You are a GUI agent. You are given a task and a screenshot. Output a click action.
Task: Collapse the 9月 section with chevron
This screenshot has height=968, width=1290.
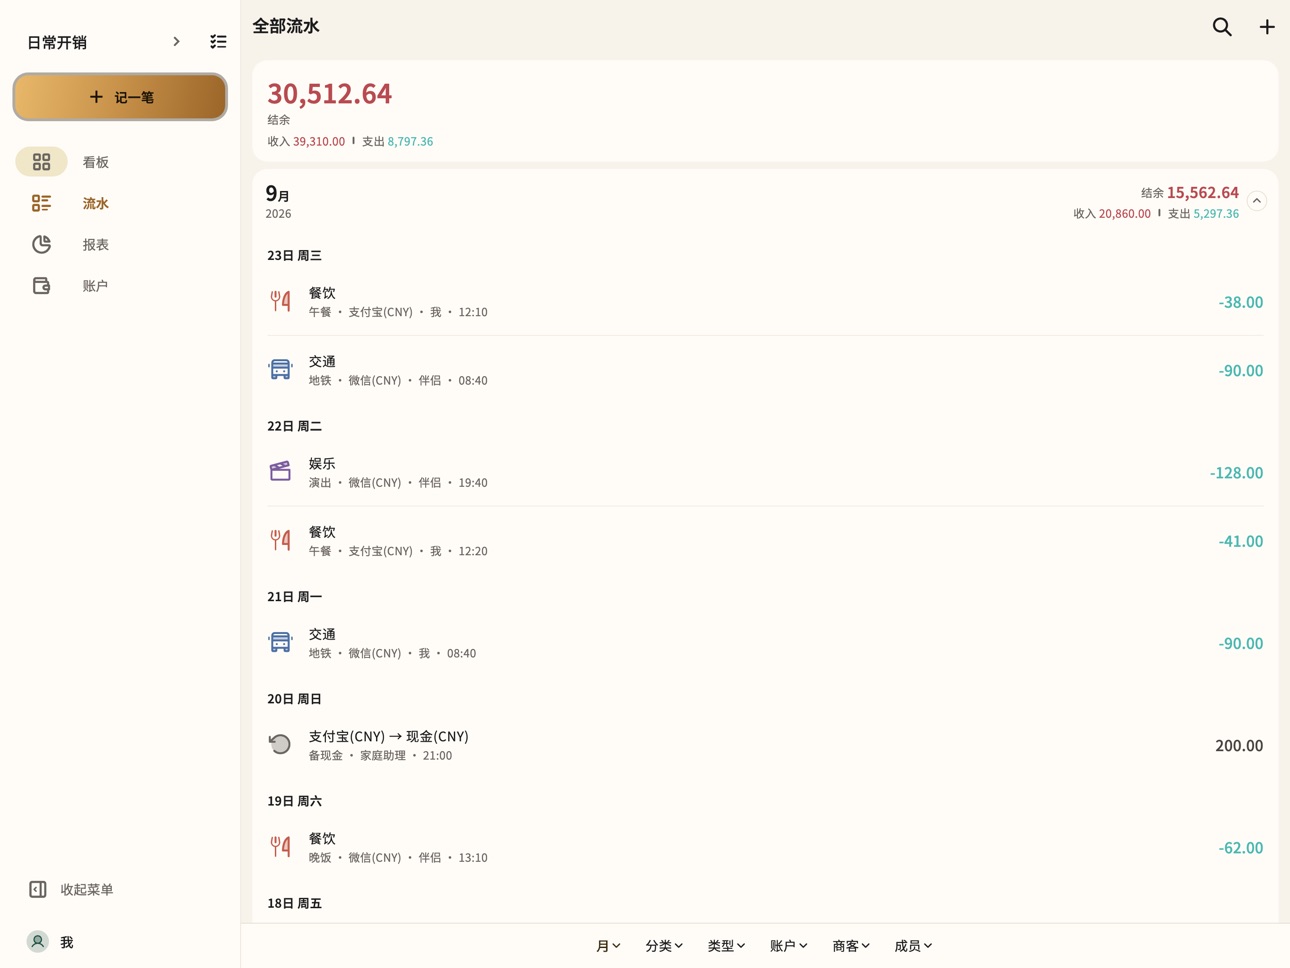[1257, 201]
